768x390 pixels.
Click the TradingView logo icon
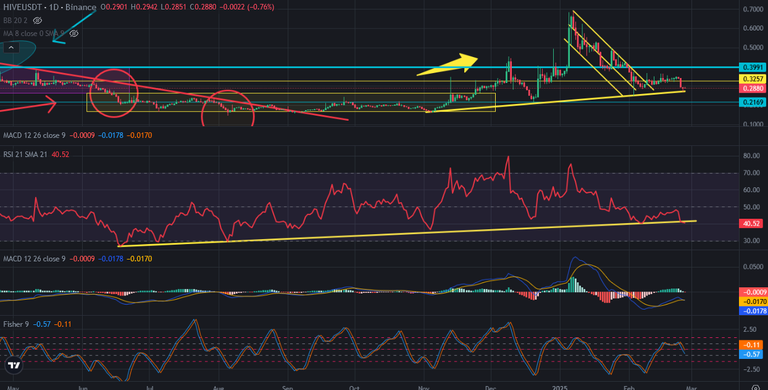coord(14,366)
